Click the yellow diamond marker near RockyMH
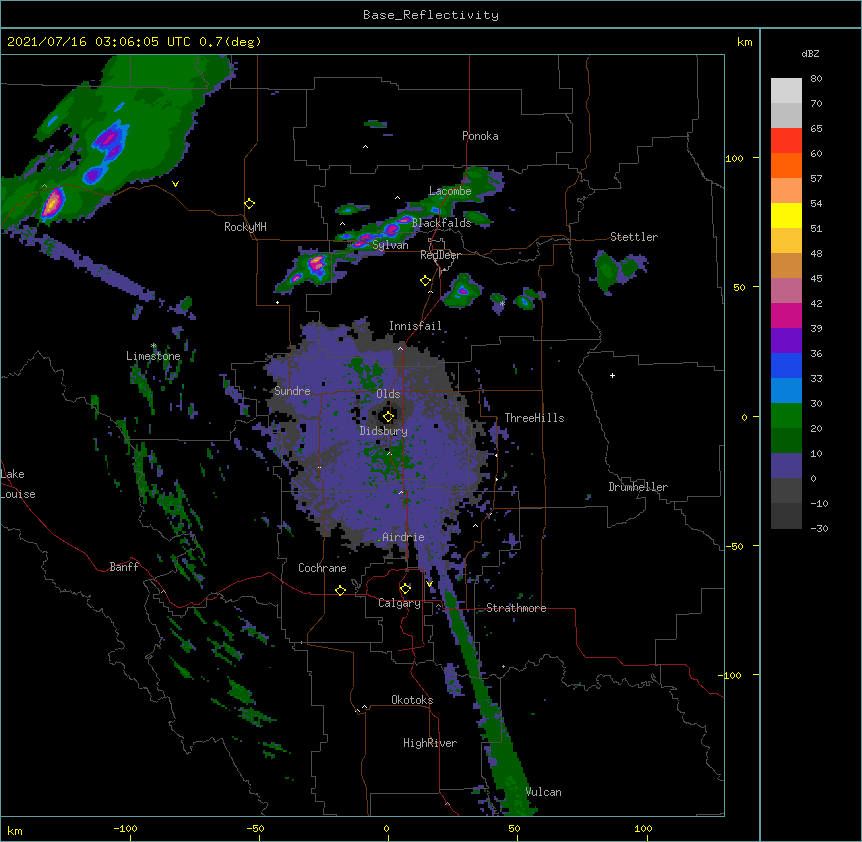The height and width of the screenshot is (842, 862). click(250, 204)
